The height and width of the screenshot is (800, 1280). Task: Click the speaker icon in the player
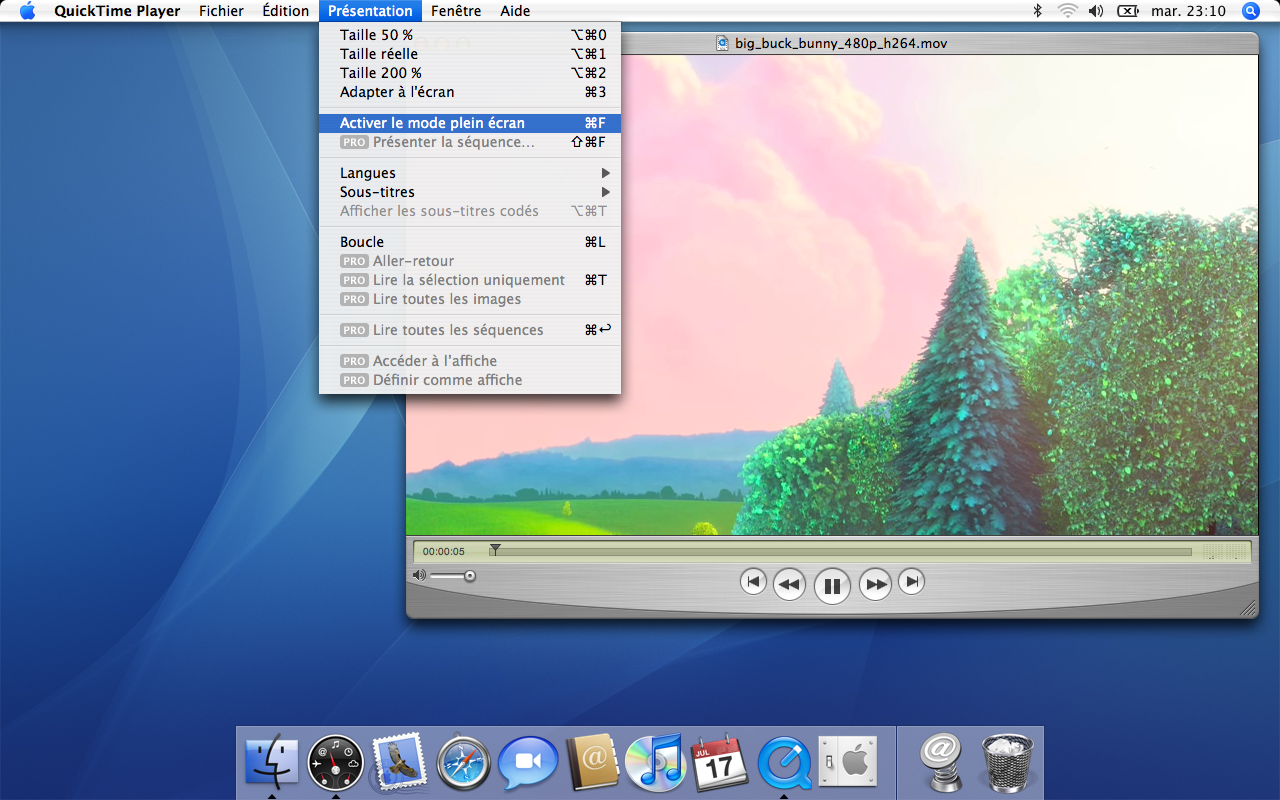coord(419,575)
